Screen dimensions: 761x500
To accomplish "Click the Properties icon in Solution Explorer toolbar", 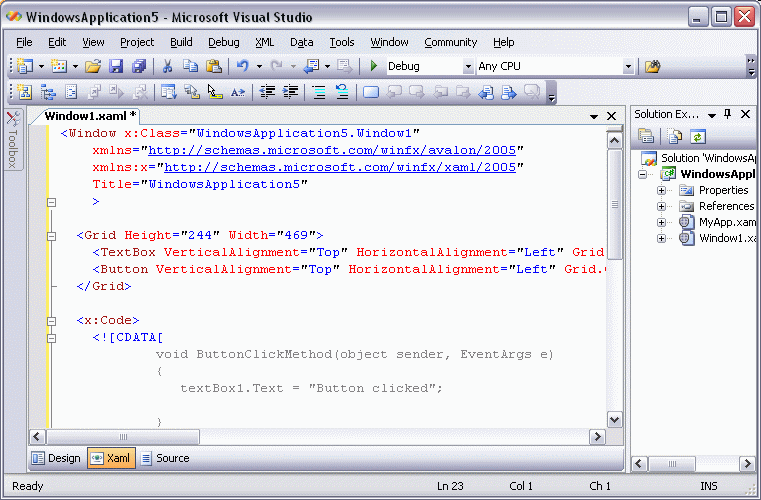I will click(x=646, y=136).
